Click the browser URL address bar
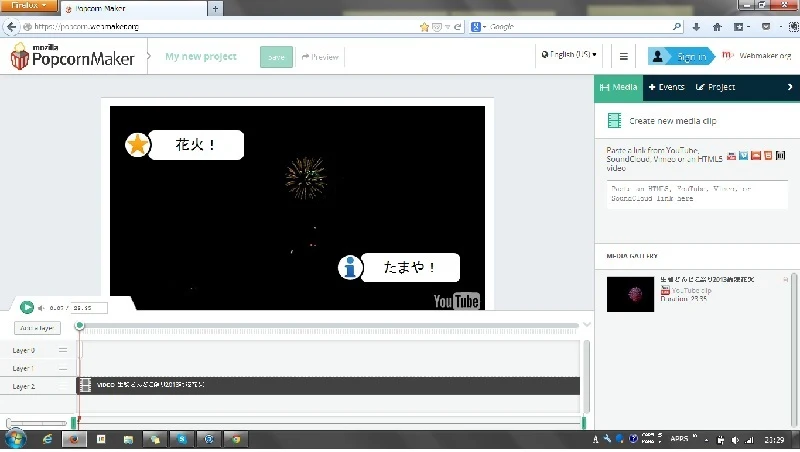 pyautogui.click(x=224, y=27)
